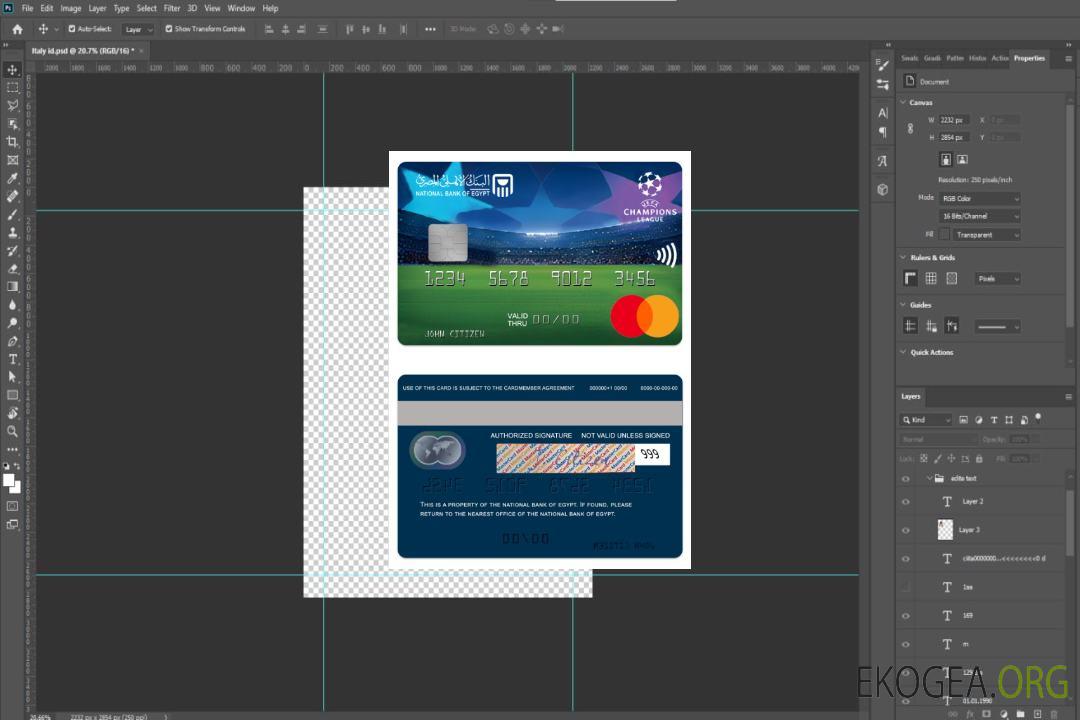Toggle visibility of the 'citta0000000' text layer

[906, 559]
